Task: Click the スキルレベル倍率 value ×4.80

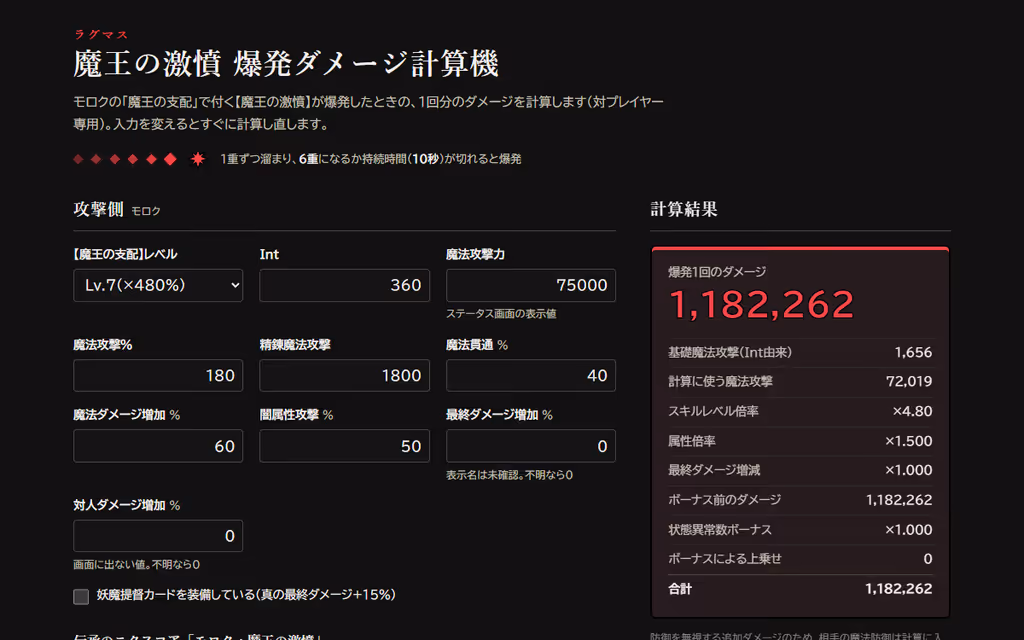Action: click(912, 411)
